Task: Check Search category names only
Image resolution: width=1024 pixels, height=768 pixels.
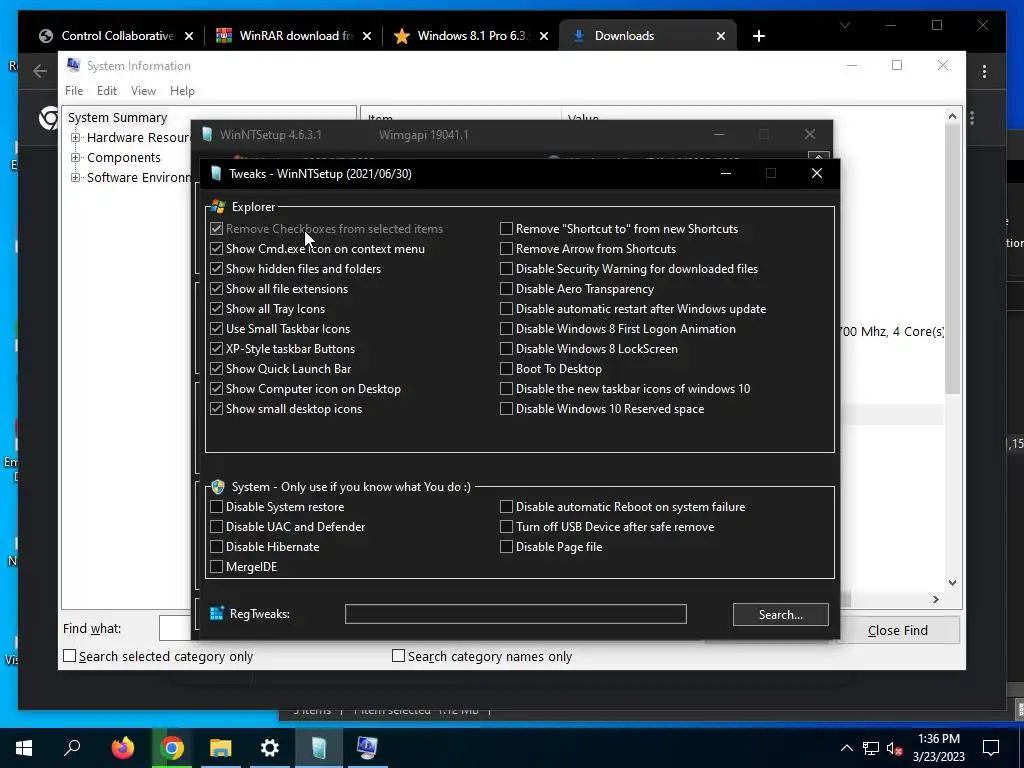Action: tap(398, 656)
